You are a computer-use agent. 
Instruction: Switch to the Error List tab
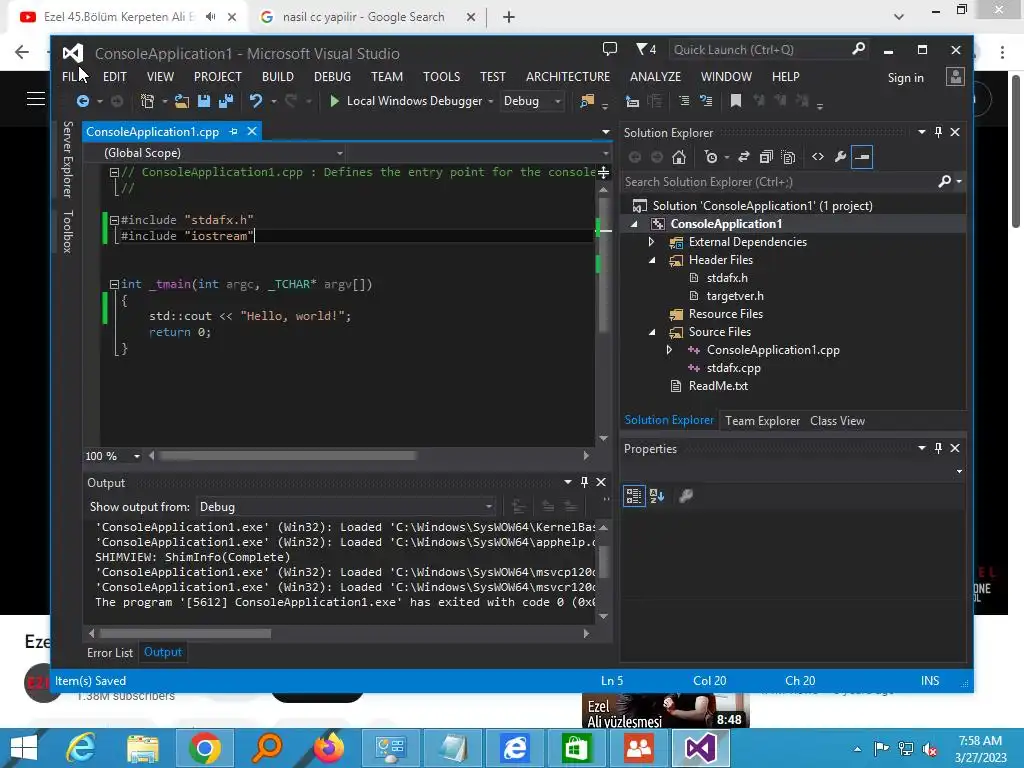click(110, 652)
